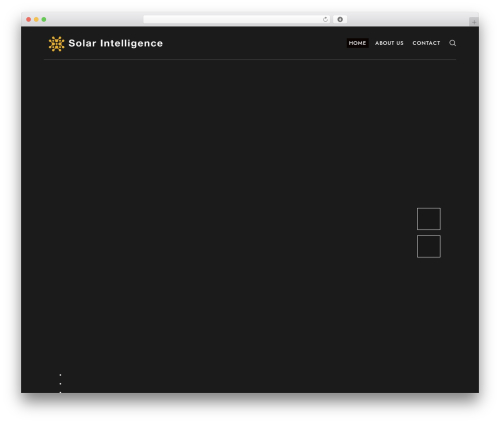Close the window using the red button
Viewport: 500px width, 423px height.
(x=29, y=19)
